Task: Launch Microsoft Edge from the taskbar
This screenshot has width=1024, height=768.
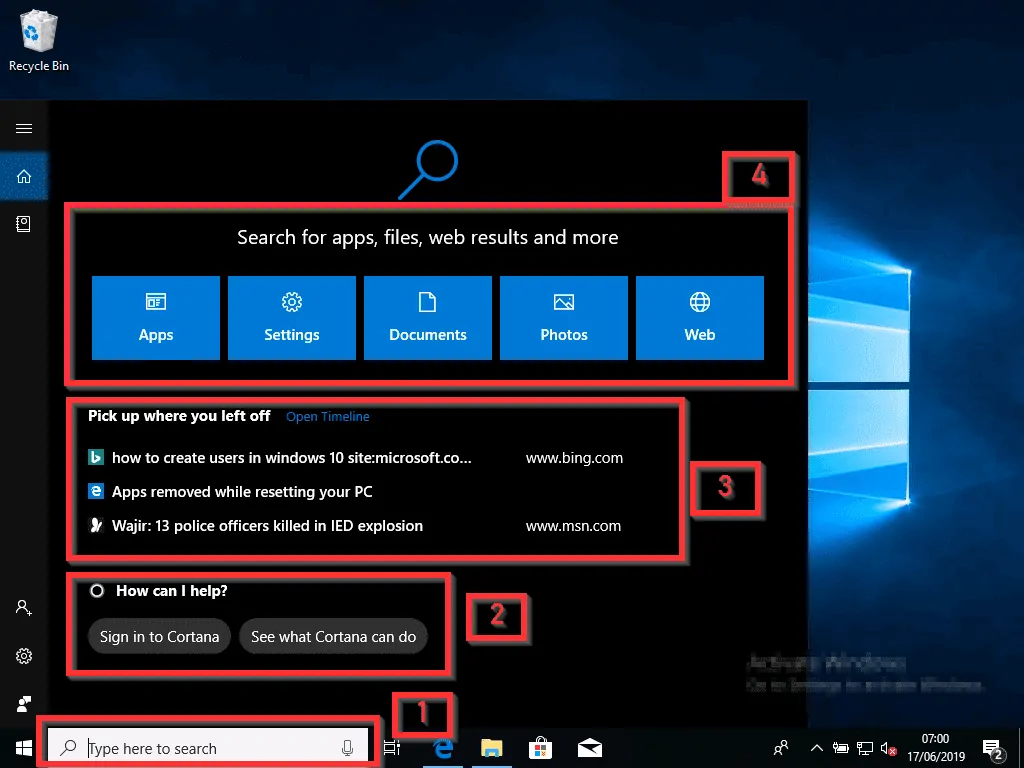Action: [x=441, y=747]
